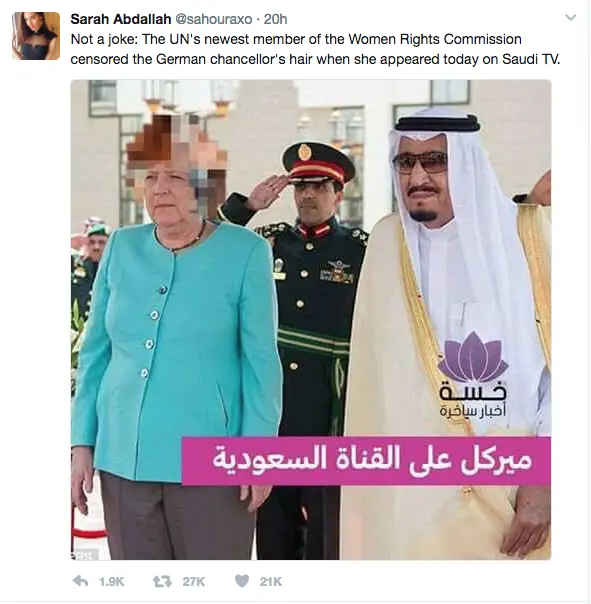Select the tweet text beginning 'Not a joke'
Viewport: 591px width, 604px height.
pos(315,49)
